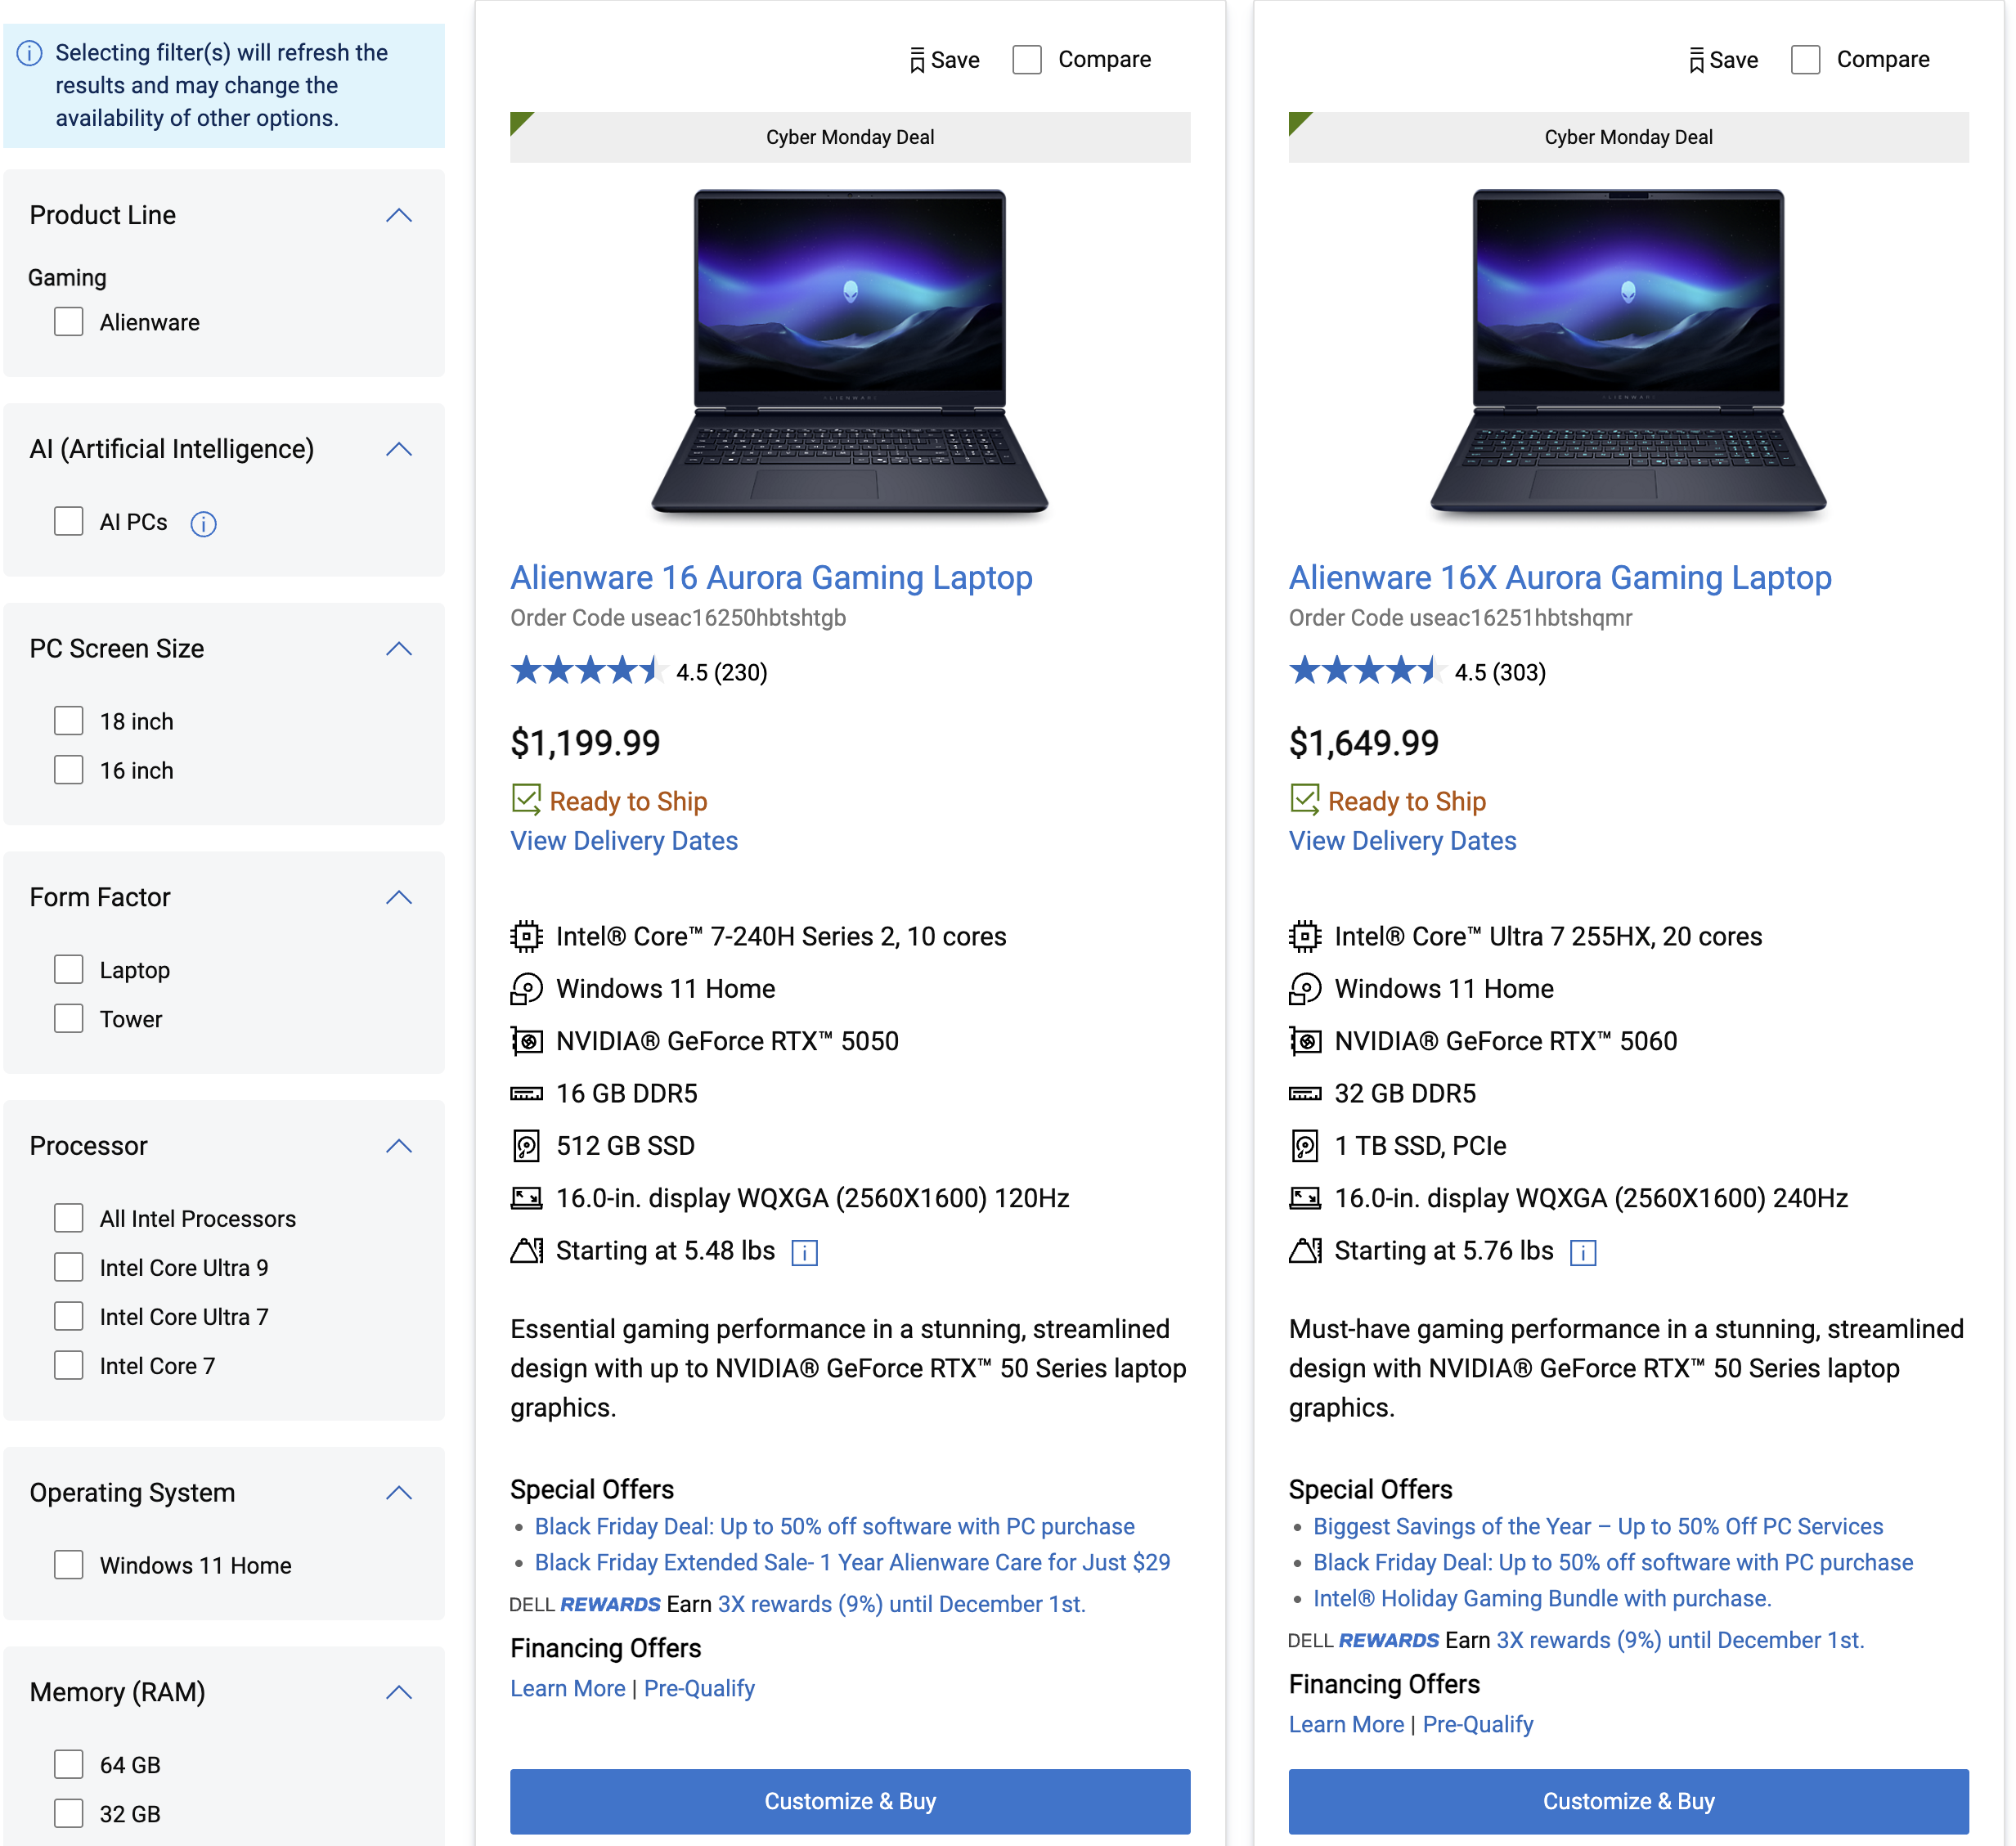
Task: Click Save bookmark icon on Alienware 16X Aurora
Action: coord(1696,61)
